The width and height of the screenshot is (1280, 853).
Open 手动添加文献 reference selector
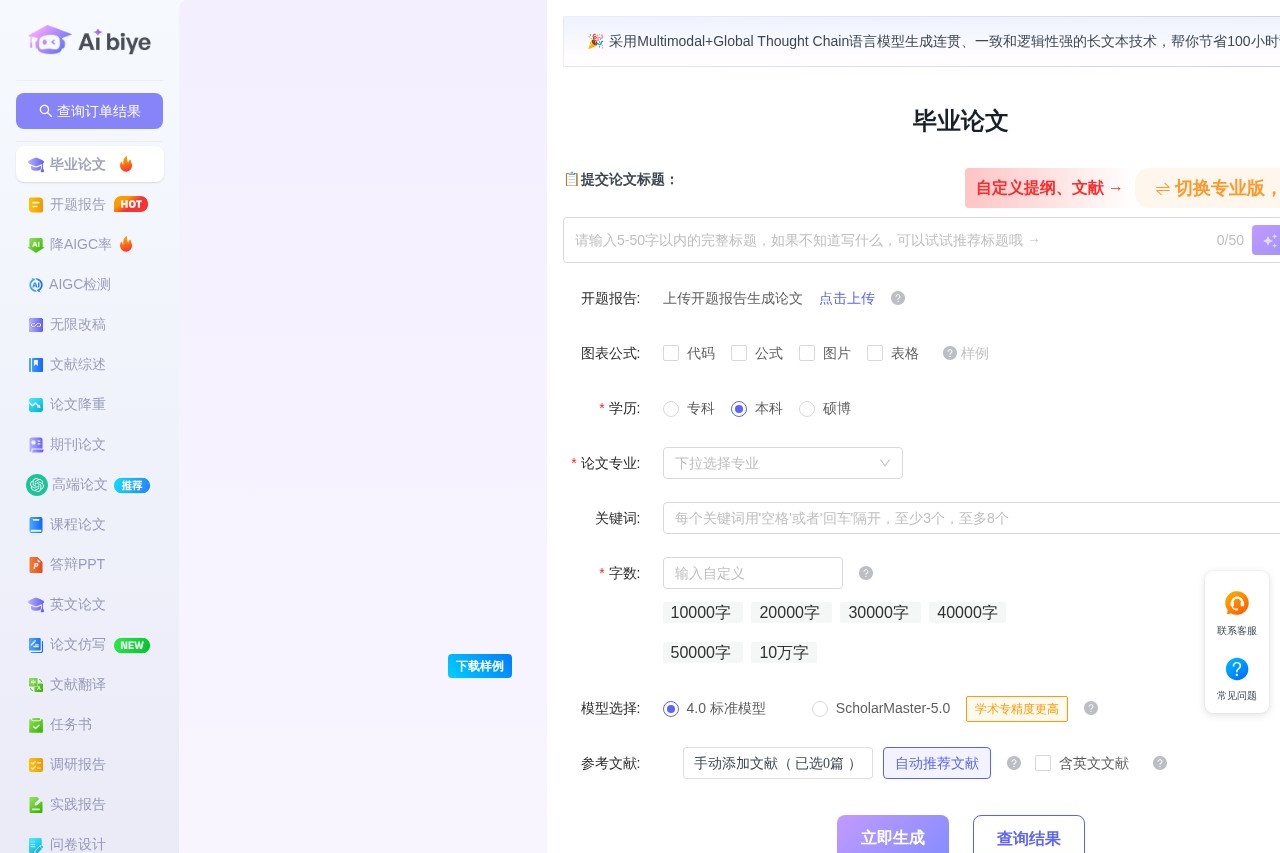pos(777,763)
